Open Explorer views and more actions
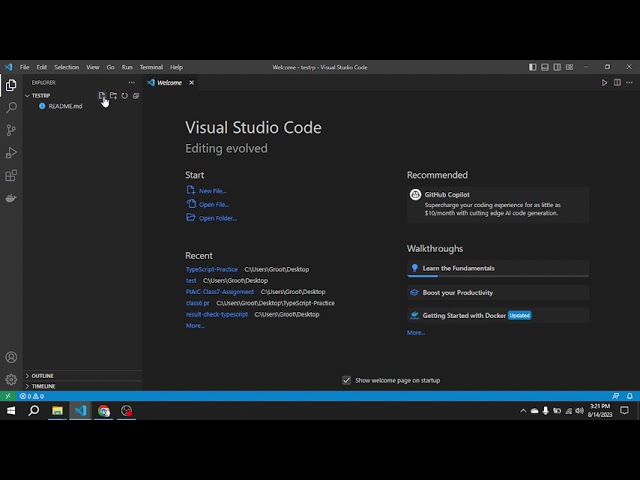Image resolution: width=640 pixels, height=480 pixels. pos(131,82)
